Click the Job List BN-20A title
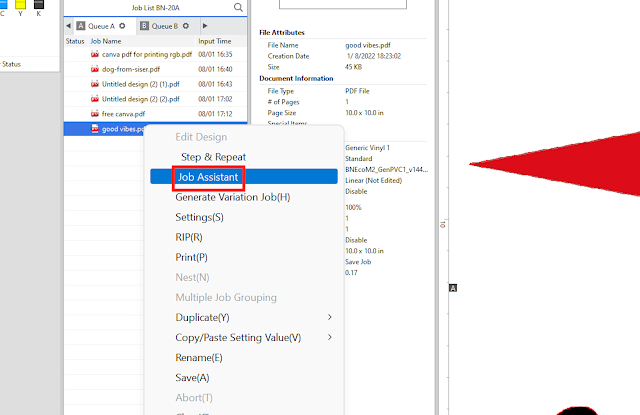 [x=156, y=7]
